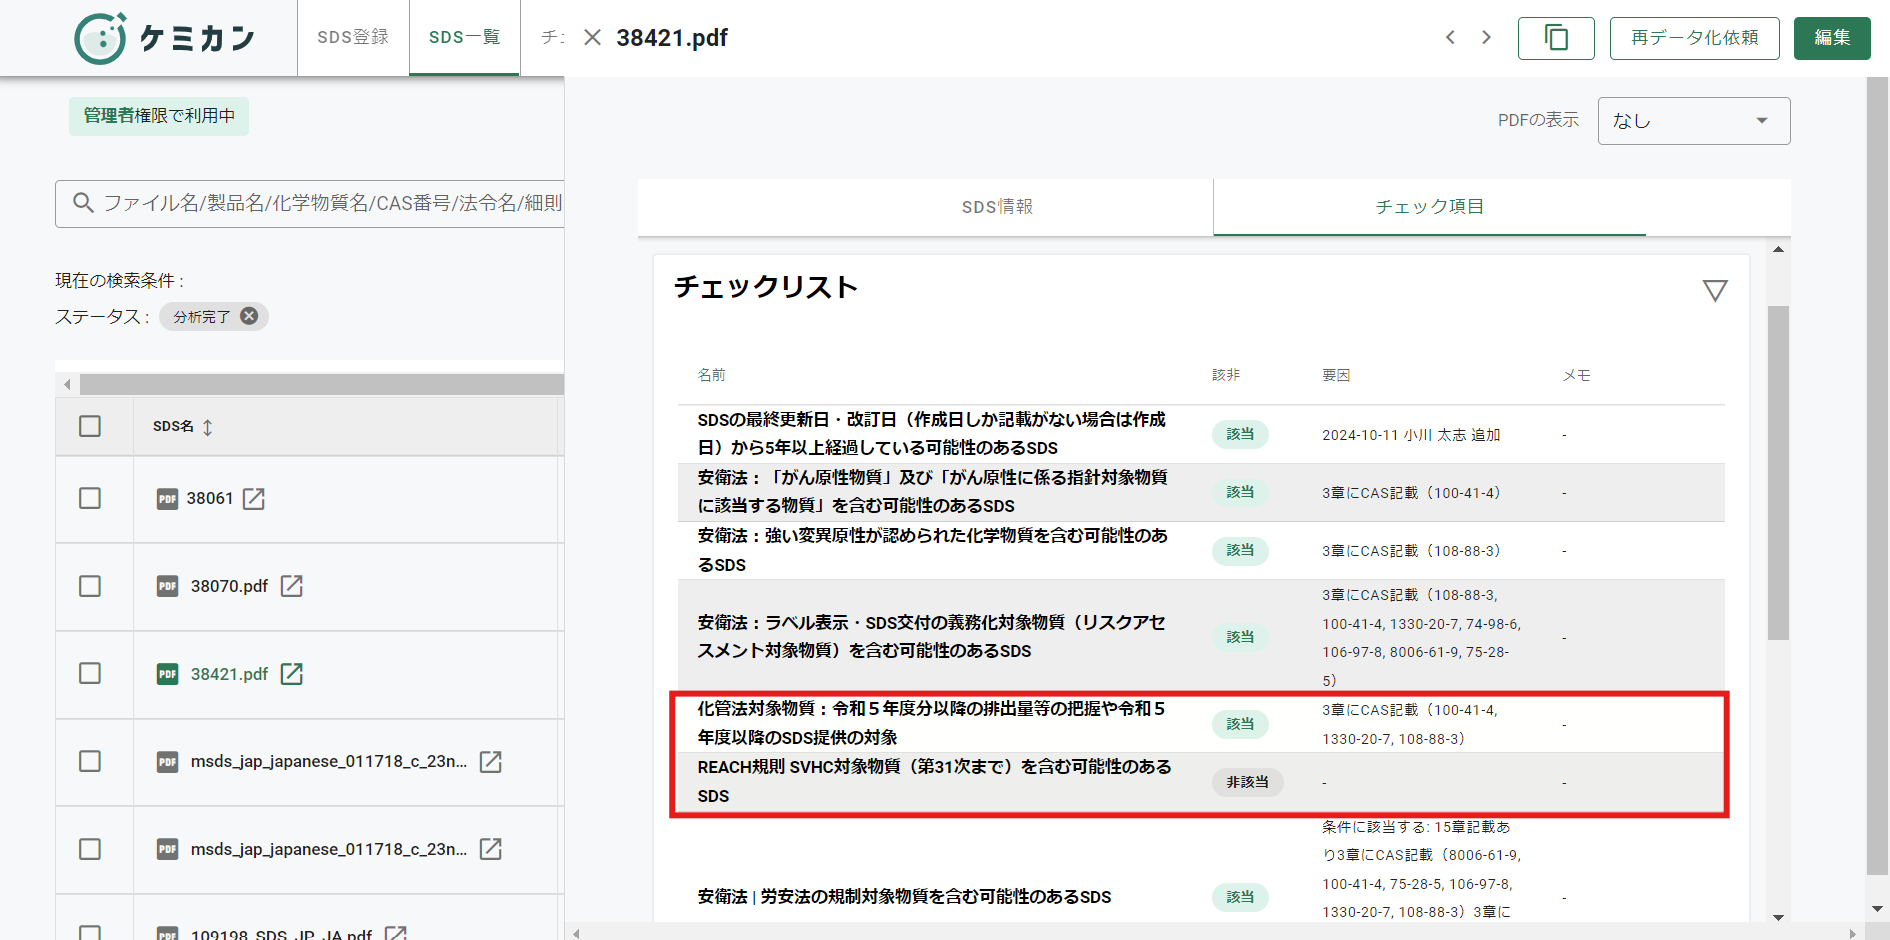Viewport: 1890px width, 940px height.
Task: Click PDF icon beside 38070.pdf
Action: click(167, 586)
